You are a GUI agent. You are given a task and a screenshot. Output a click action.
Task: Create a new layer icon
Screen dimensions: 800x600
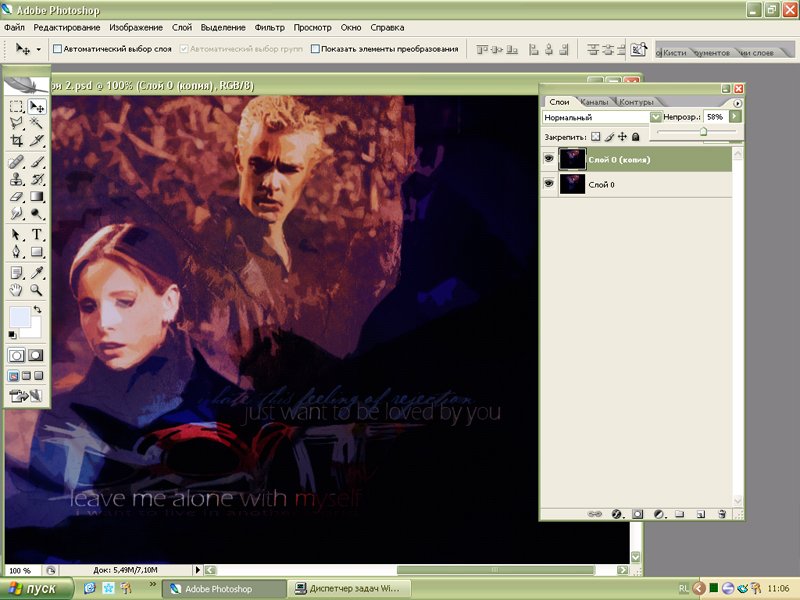tap(700, 514)
